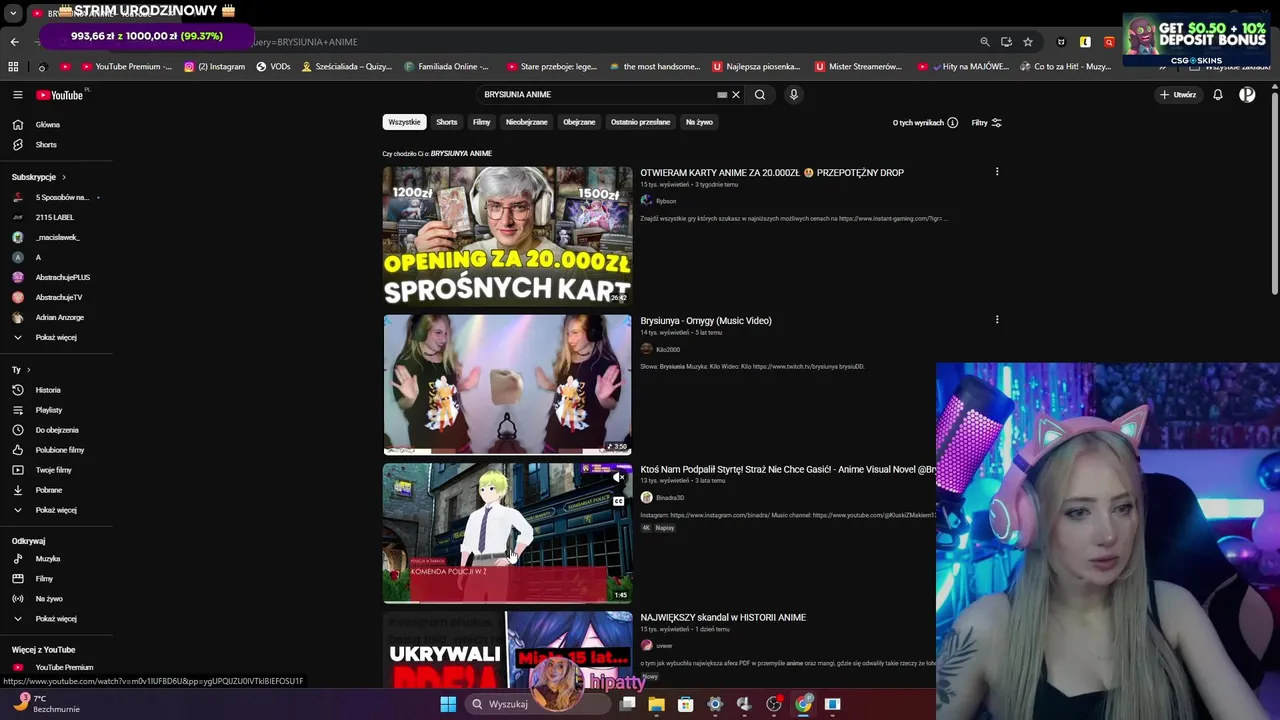Click the Utwórz create button
Viewport: 1280px width, 720px height.
tap(1178, 95)
